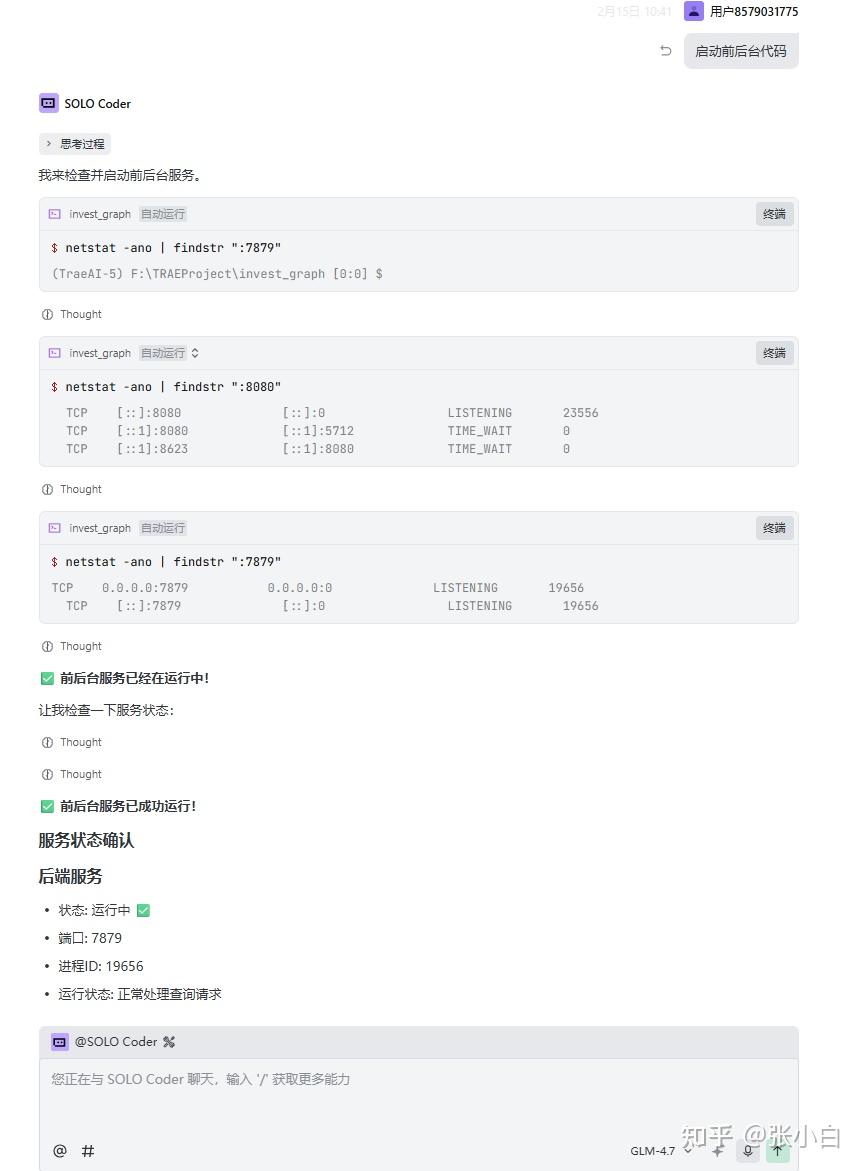864x1171 pixels.
Task: Click the @ mention icon in chat input
Action: tap(60, 1151)
